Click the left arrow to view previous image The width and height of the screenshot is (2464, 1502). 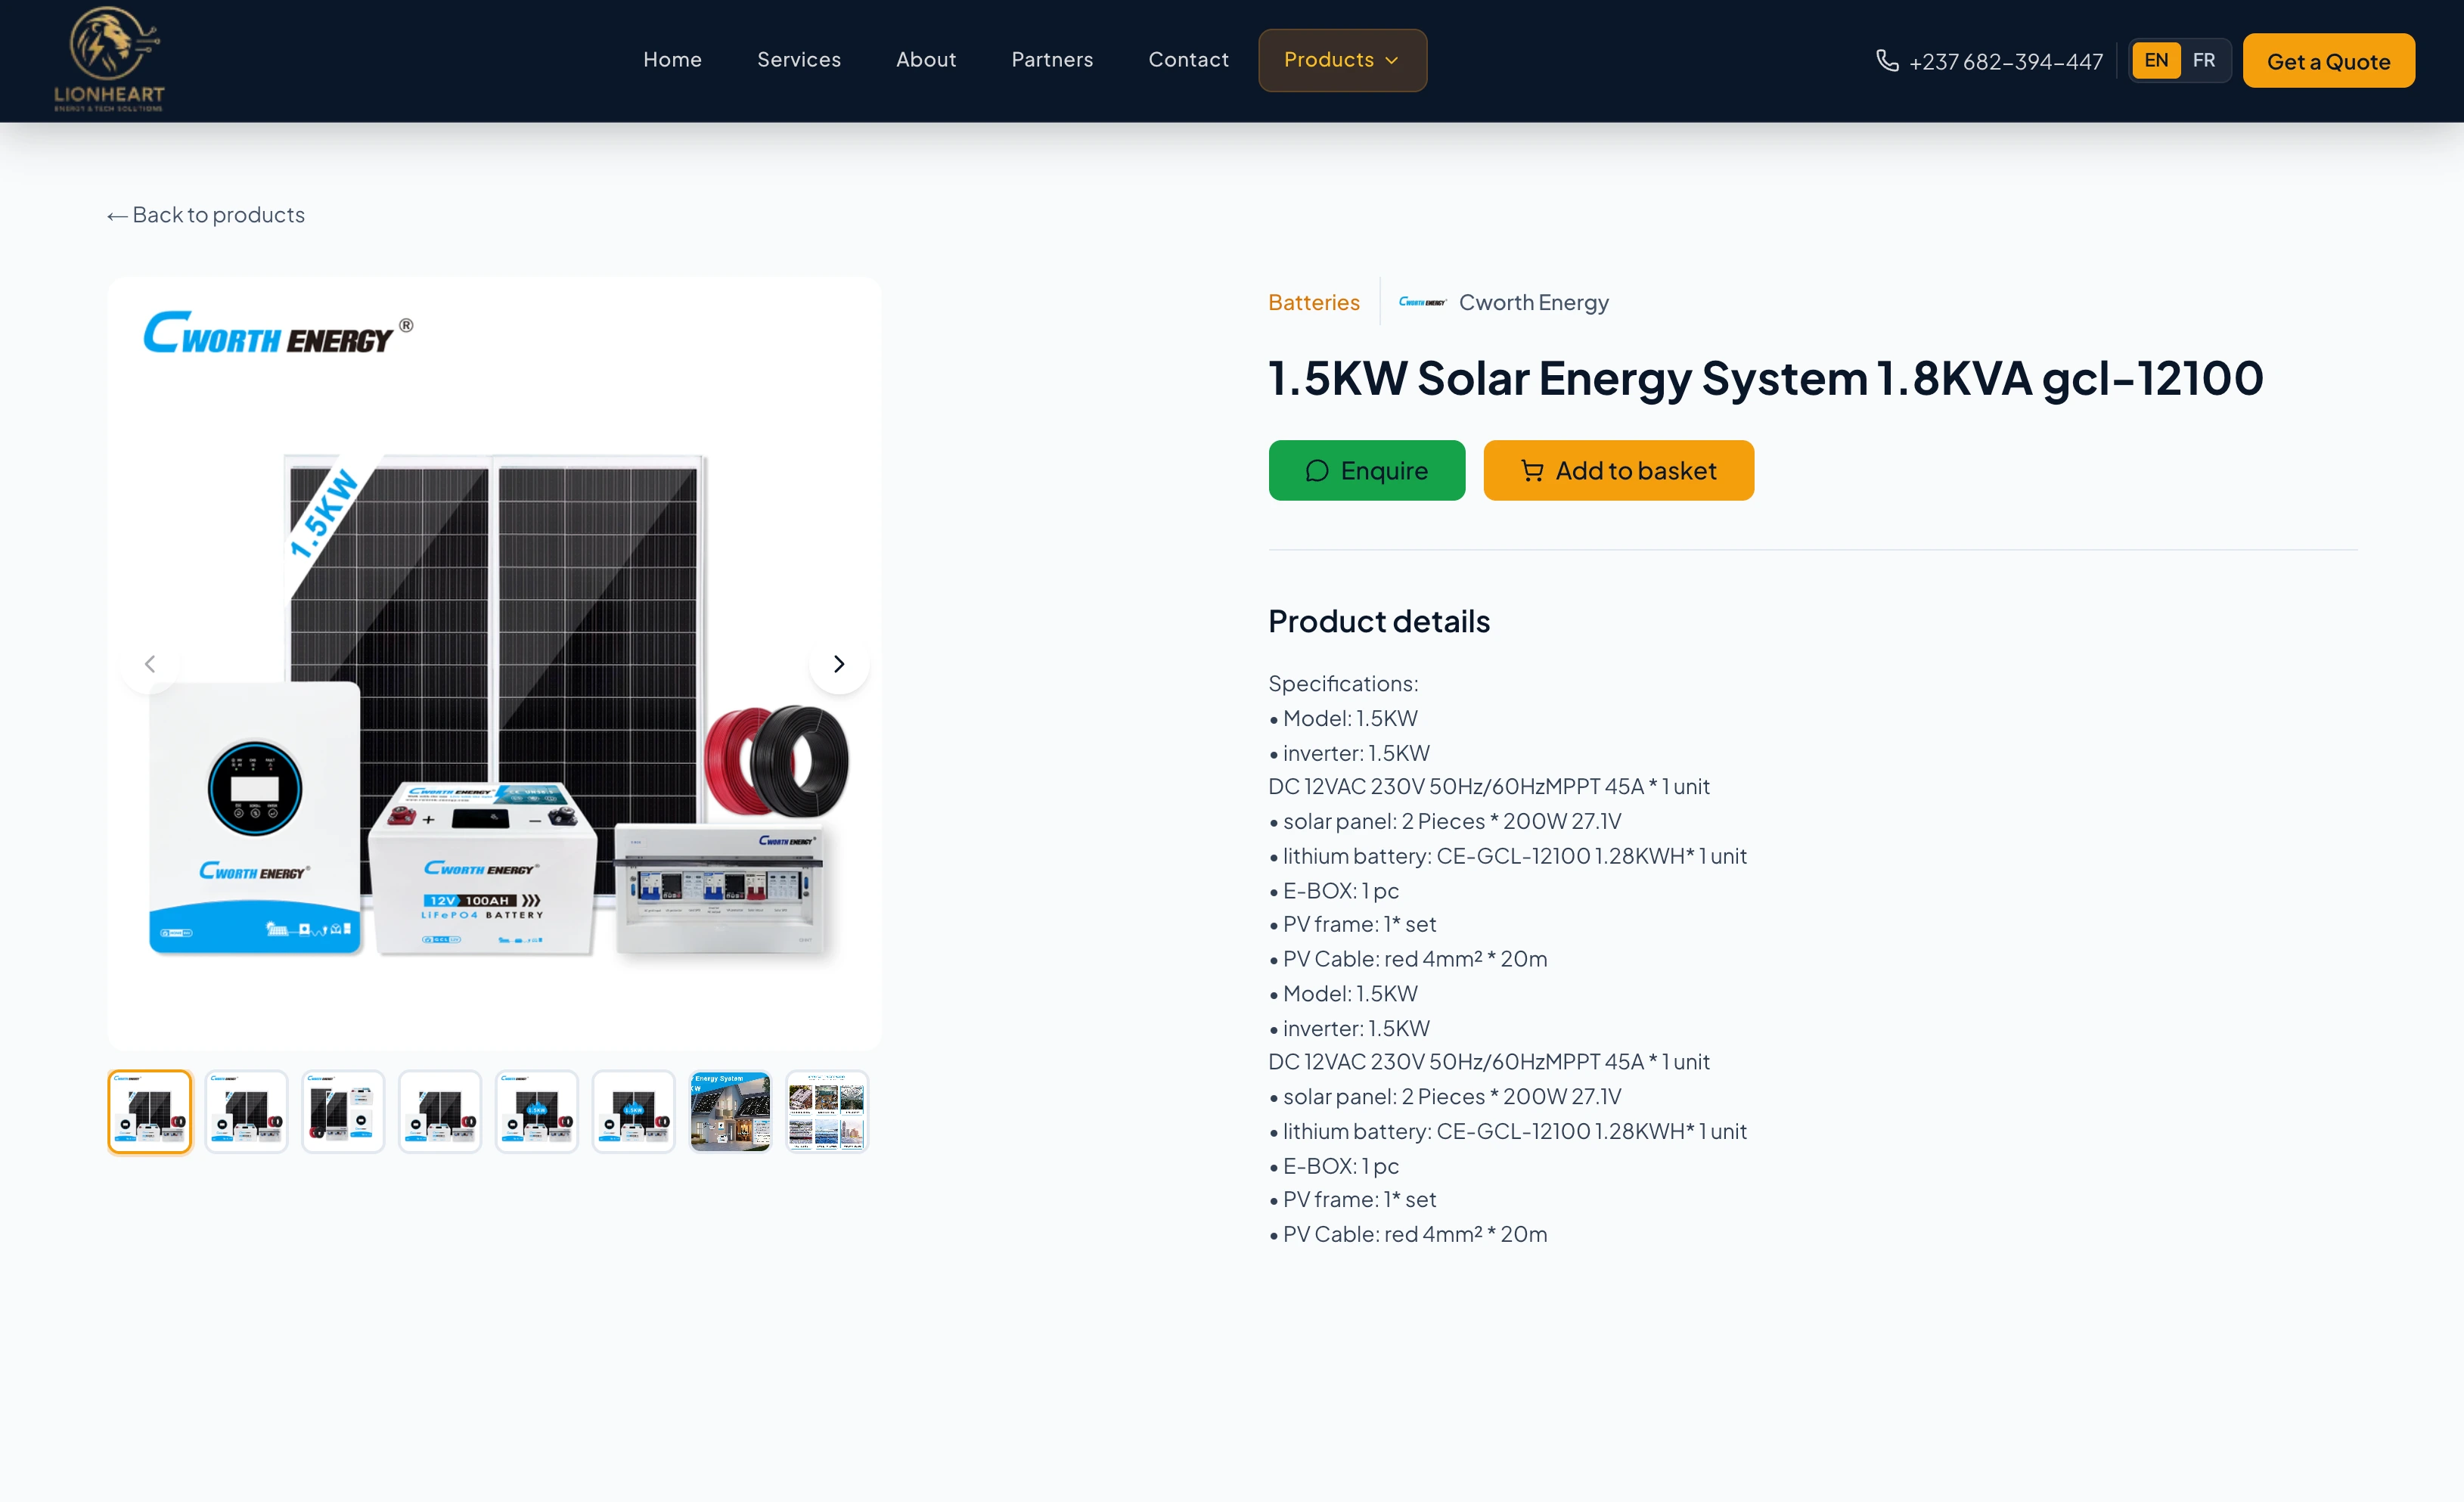tap(150, 663)
